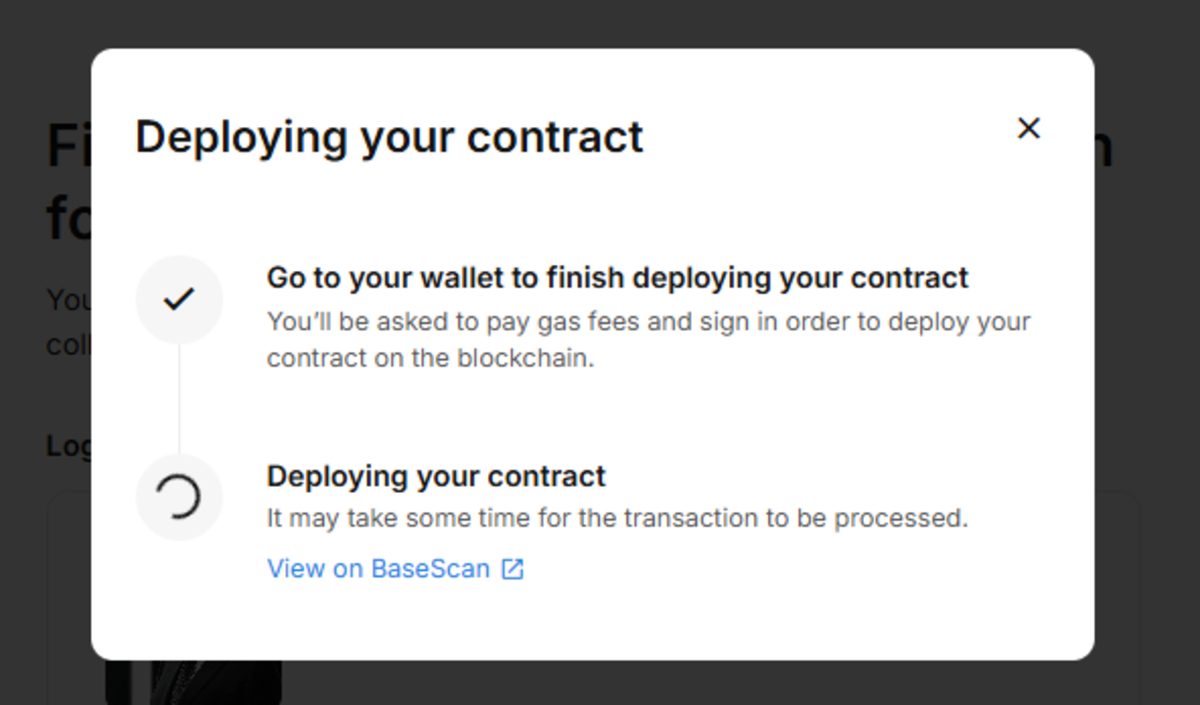Click the second heading line starting fo
This screenshot has height=705, width=1200.
point(69,220)
